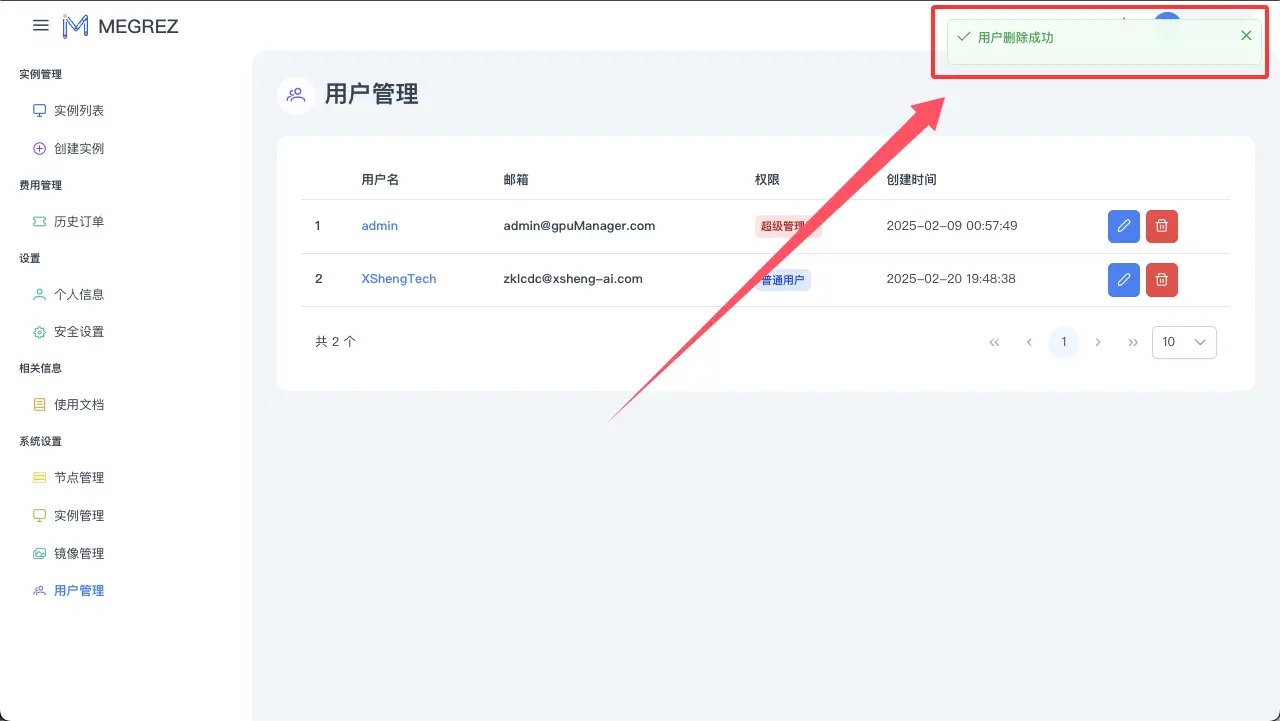The height and width of the screenshot is (721, 1280).
Task: Dismiss the 用户删除成功 toast notification
Action: click(x=1246, y=36)
